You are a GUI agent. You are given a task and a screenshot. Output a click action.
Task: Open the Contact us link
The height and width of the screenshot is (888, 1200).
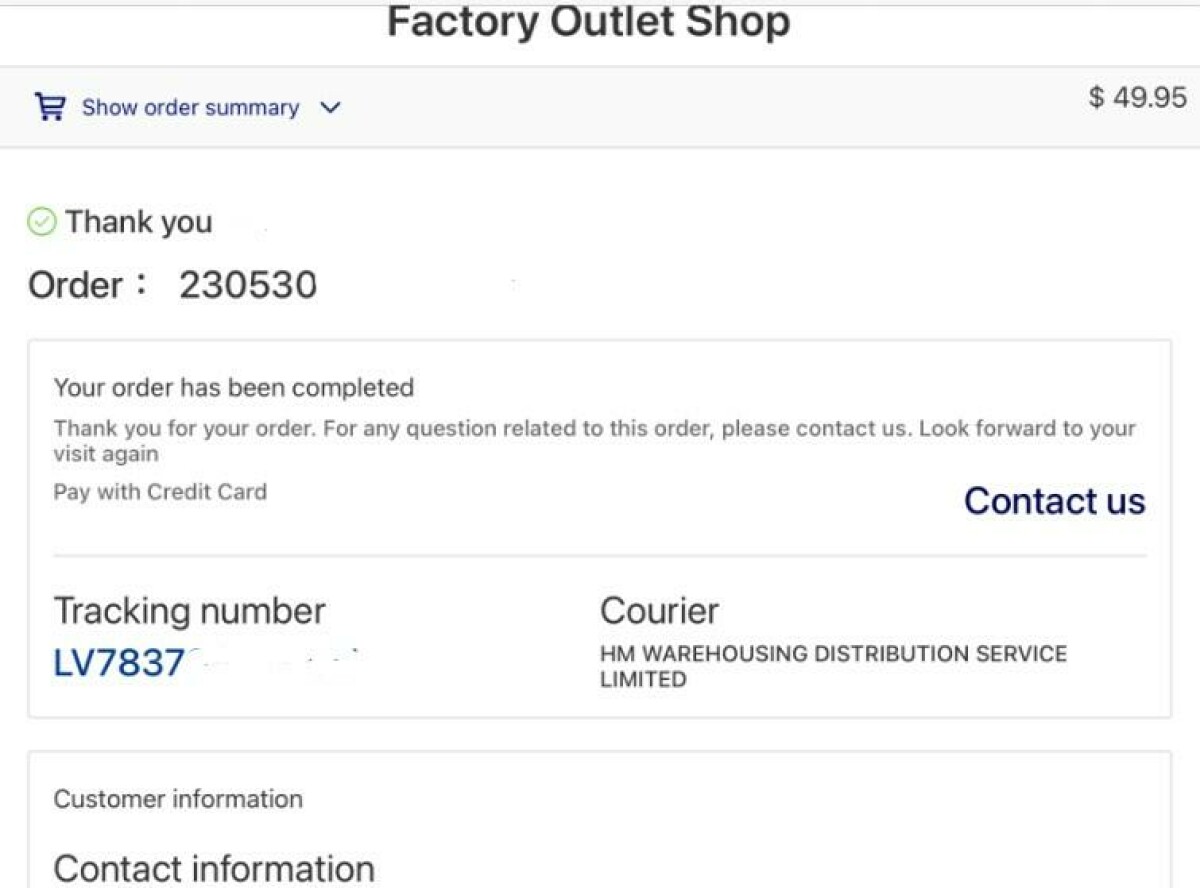click(x=1054, y=501)
